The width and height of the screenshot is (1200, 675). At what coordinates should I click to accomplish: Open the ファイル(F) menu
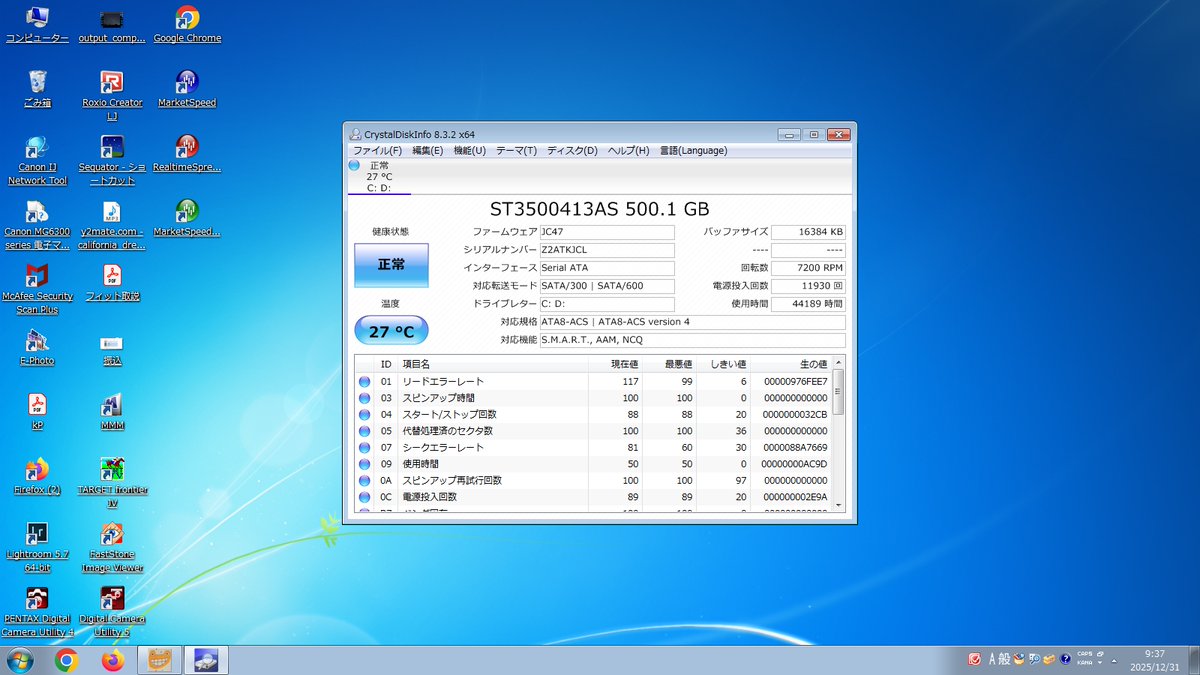377,150
